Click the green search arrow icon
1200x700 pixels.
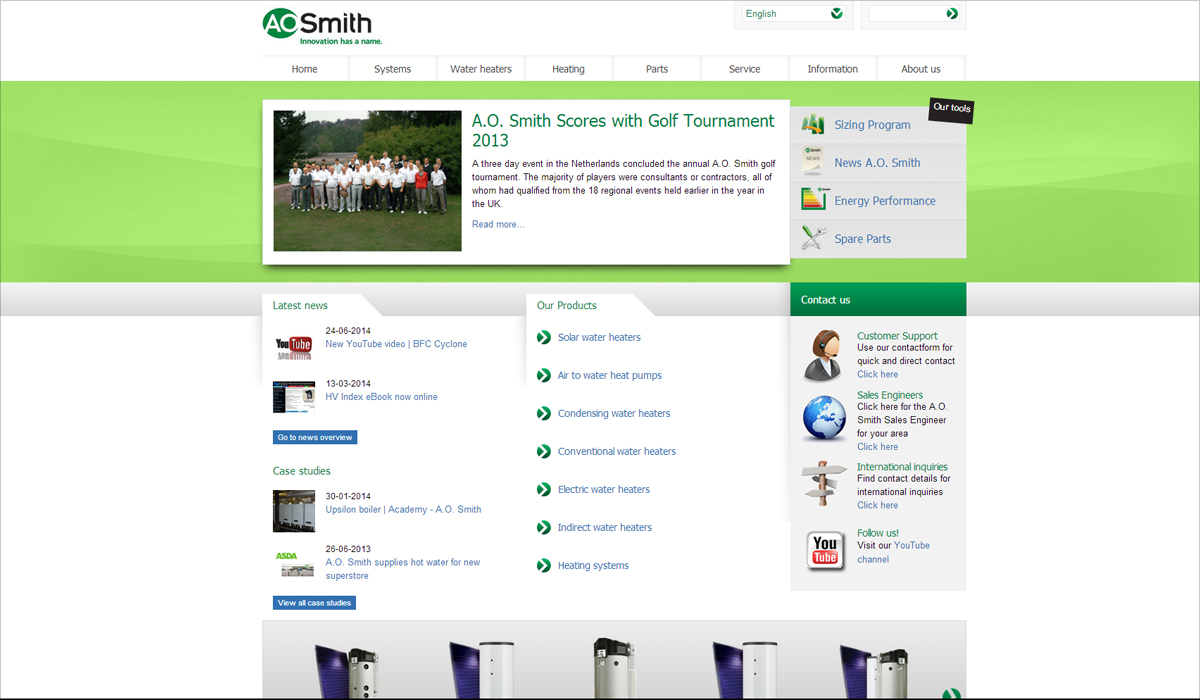[x=952, y=13]
